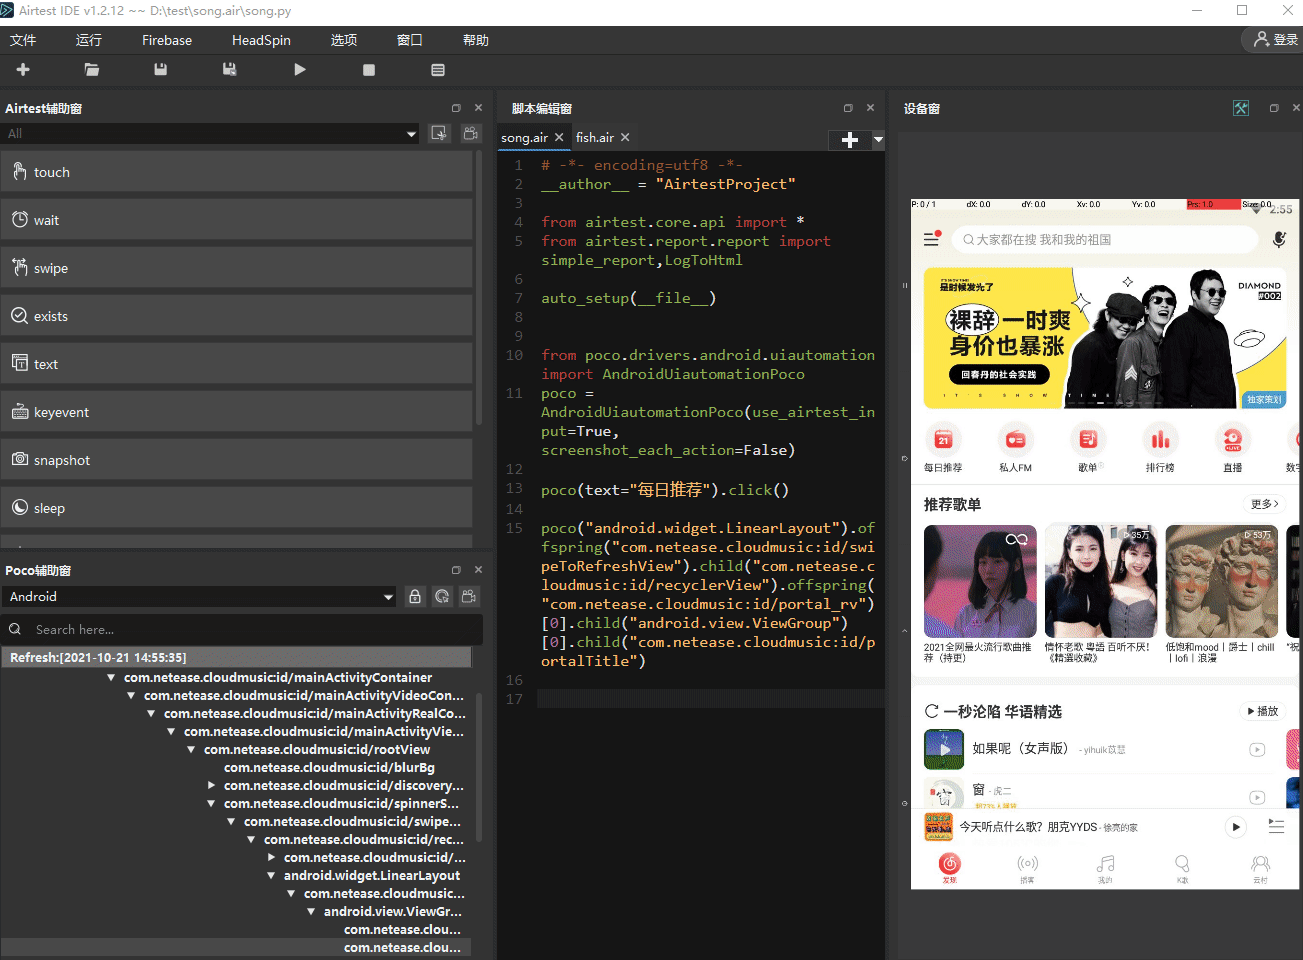Open the Firebase menu

pyautogui.click(x=167, y=40)
